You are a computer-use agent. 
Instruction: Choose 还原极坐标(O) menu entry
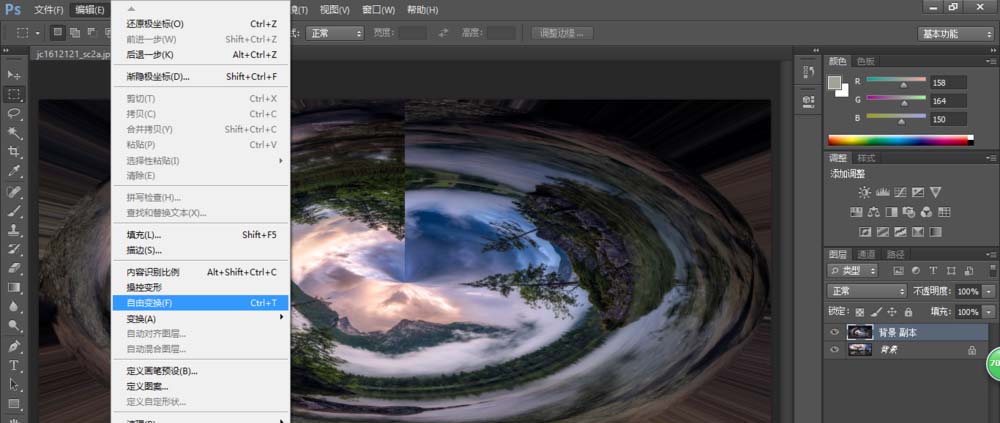[200, 24]
